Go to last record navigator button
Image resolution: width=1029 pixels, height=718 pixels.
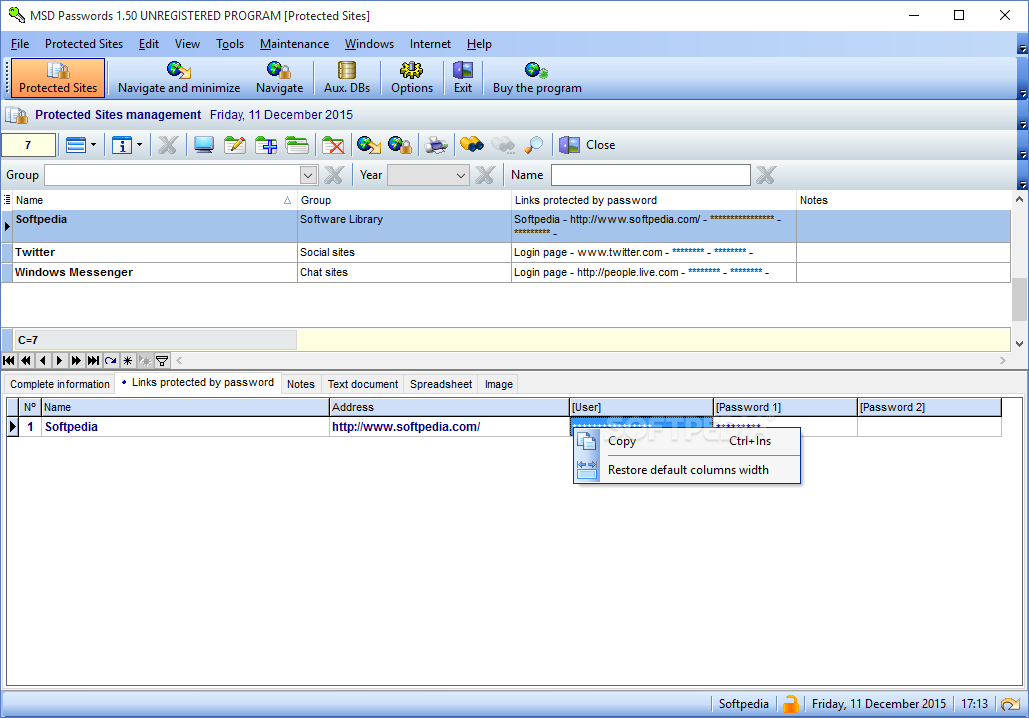pos(93,360)
